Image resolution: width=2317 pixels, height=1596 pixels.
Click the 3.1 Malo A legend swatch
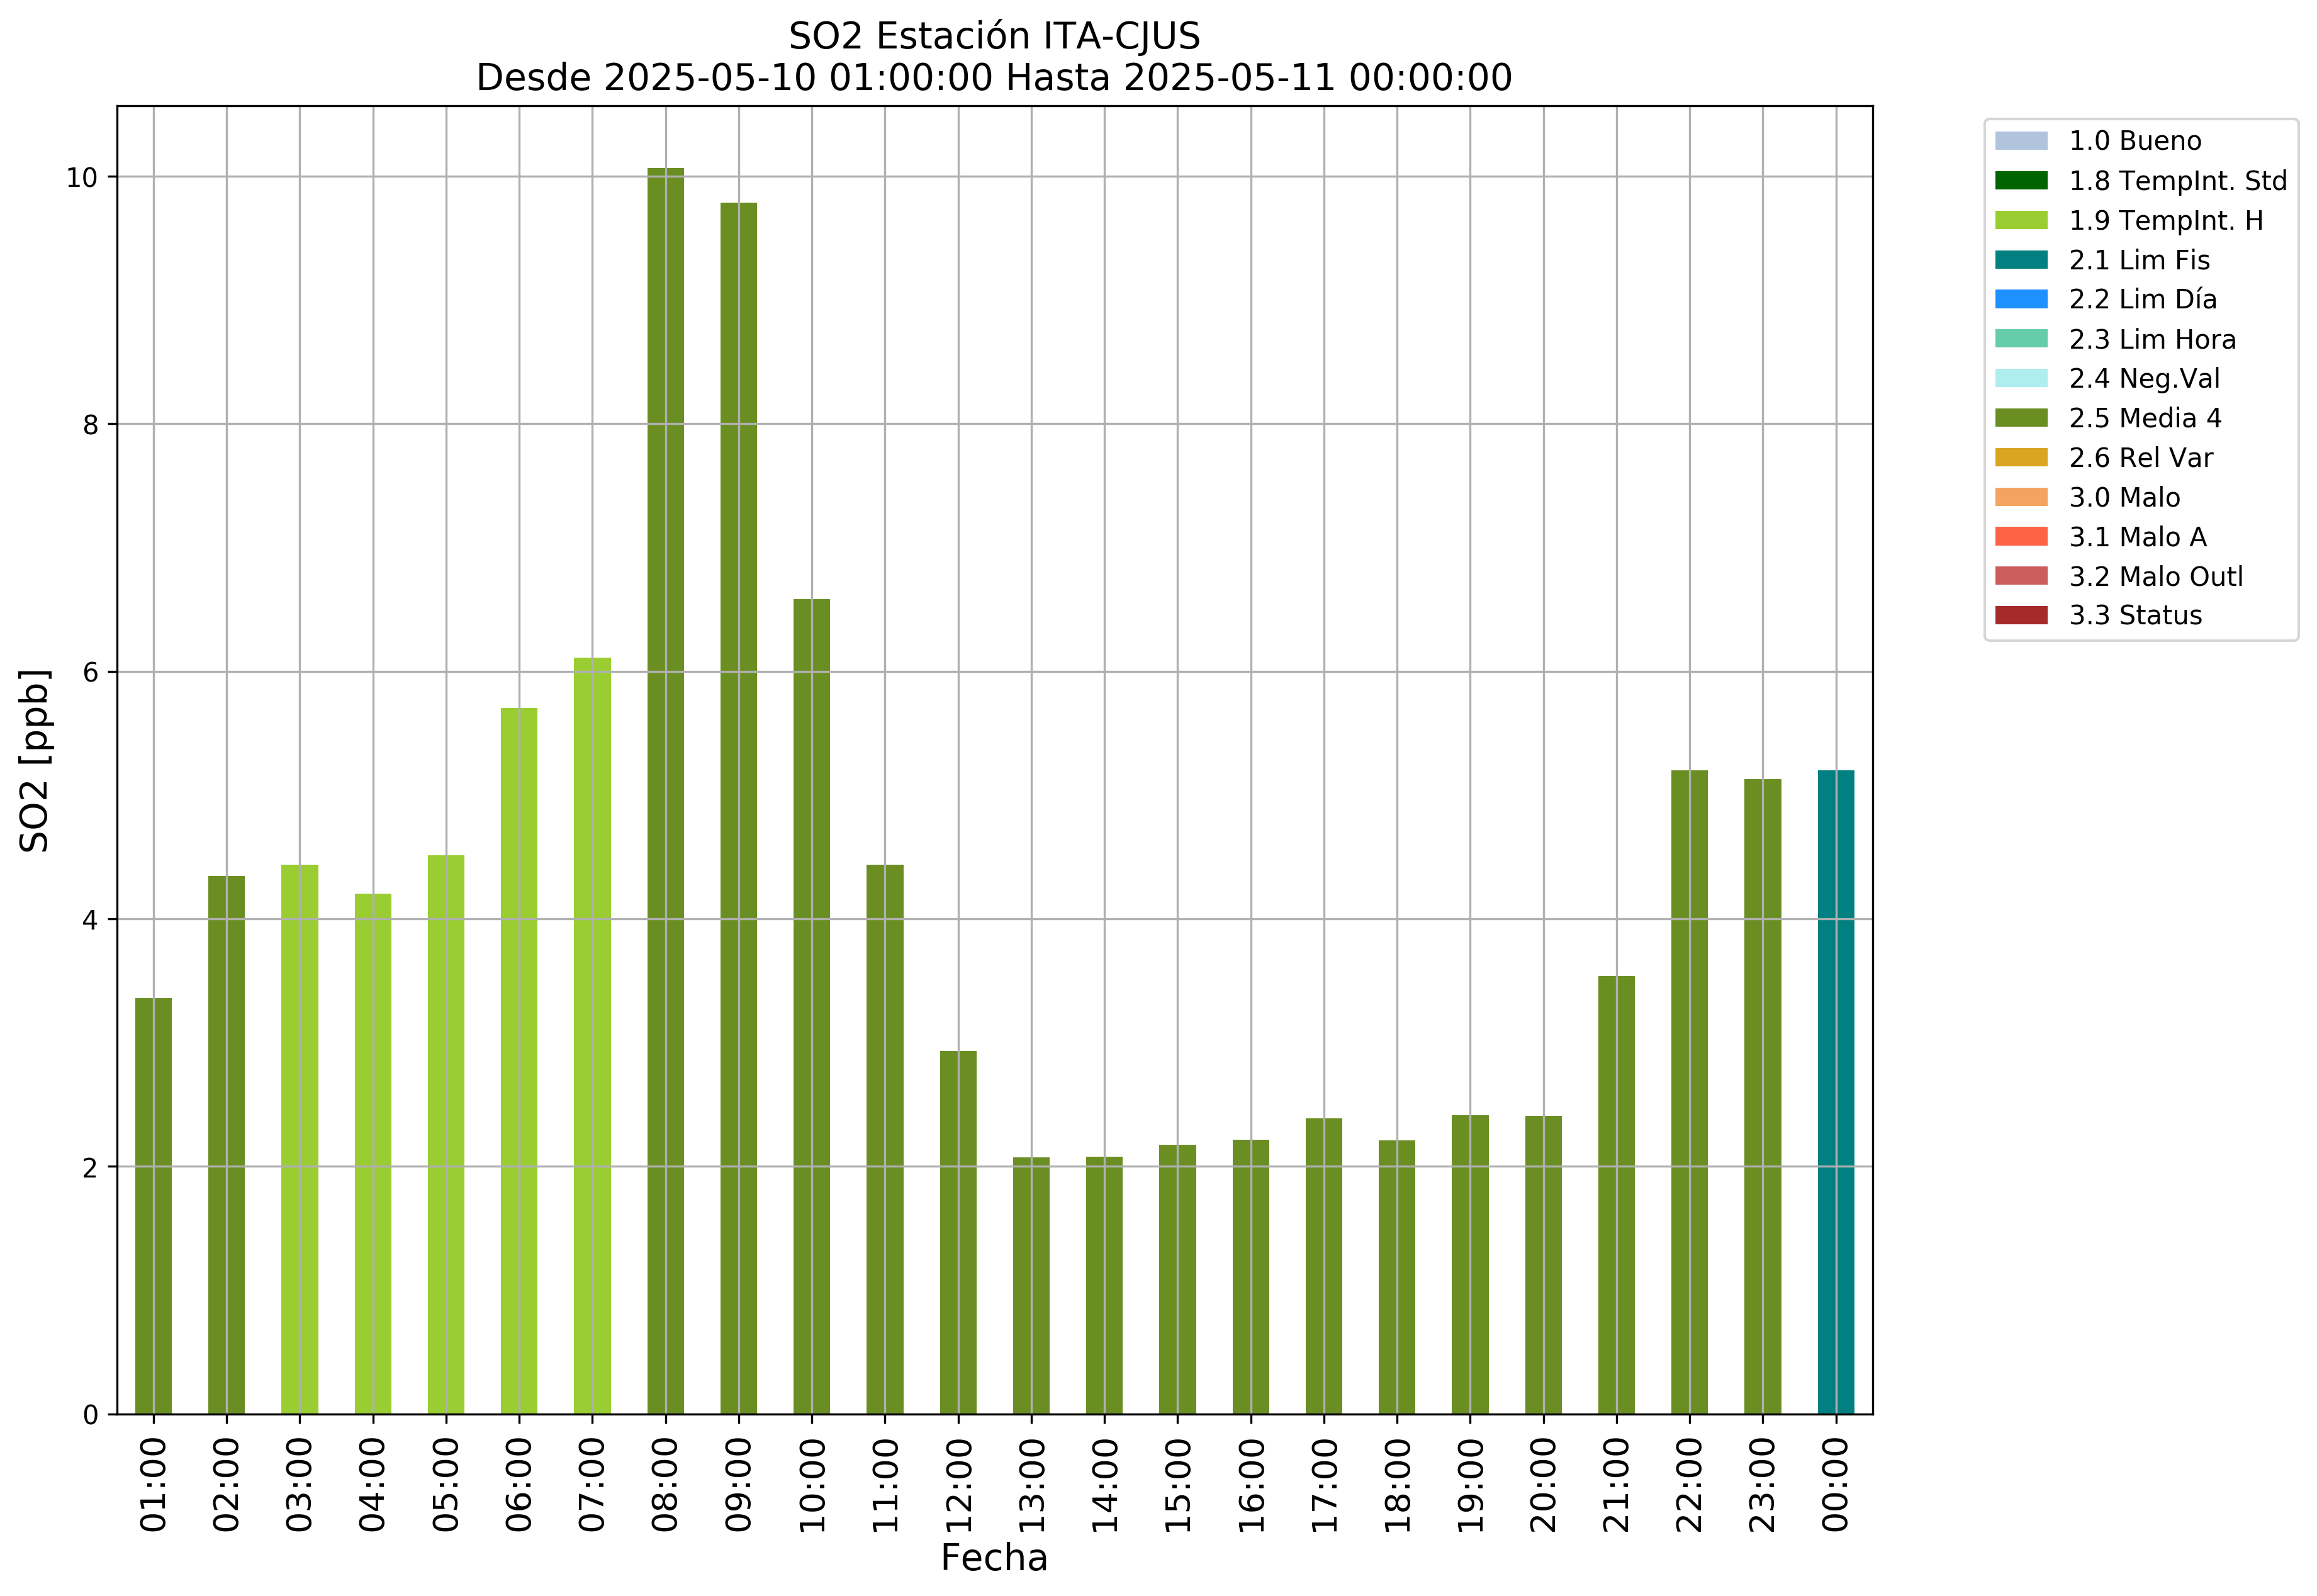(x=2020, y=537)
